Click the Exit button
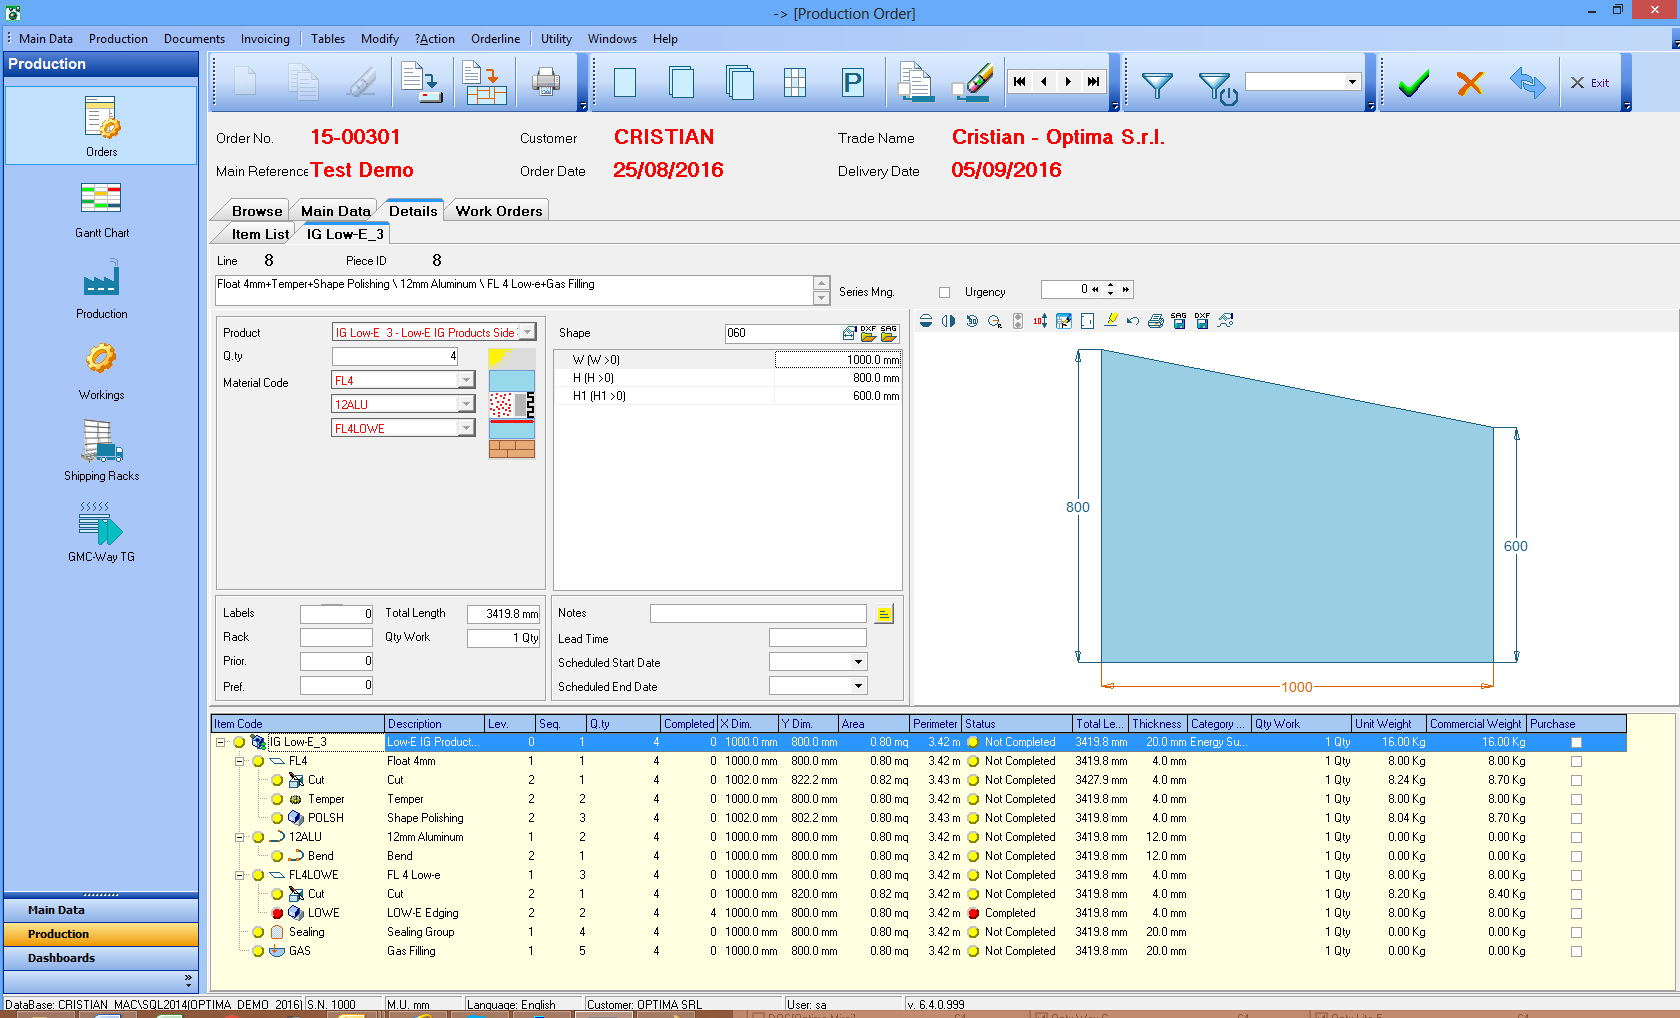1680x1018 pixels. (1590, 83)
